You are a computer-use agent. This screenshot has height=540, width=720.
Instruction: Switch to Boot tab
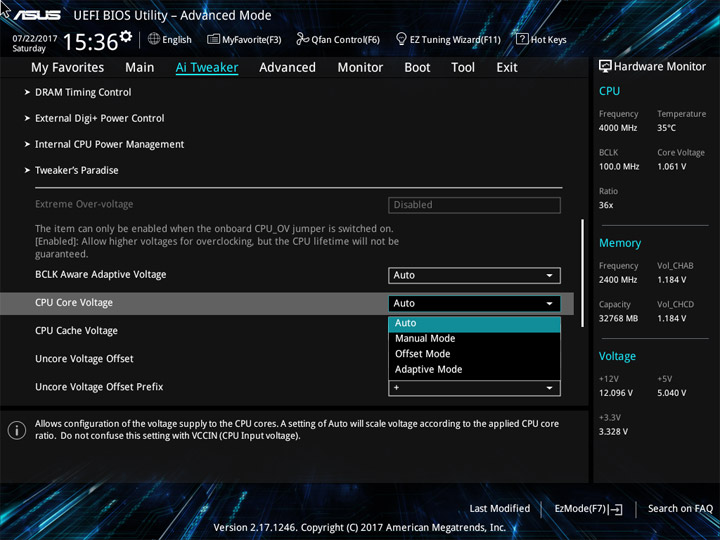click(x=417, y=68)
